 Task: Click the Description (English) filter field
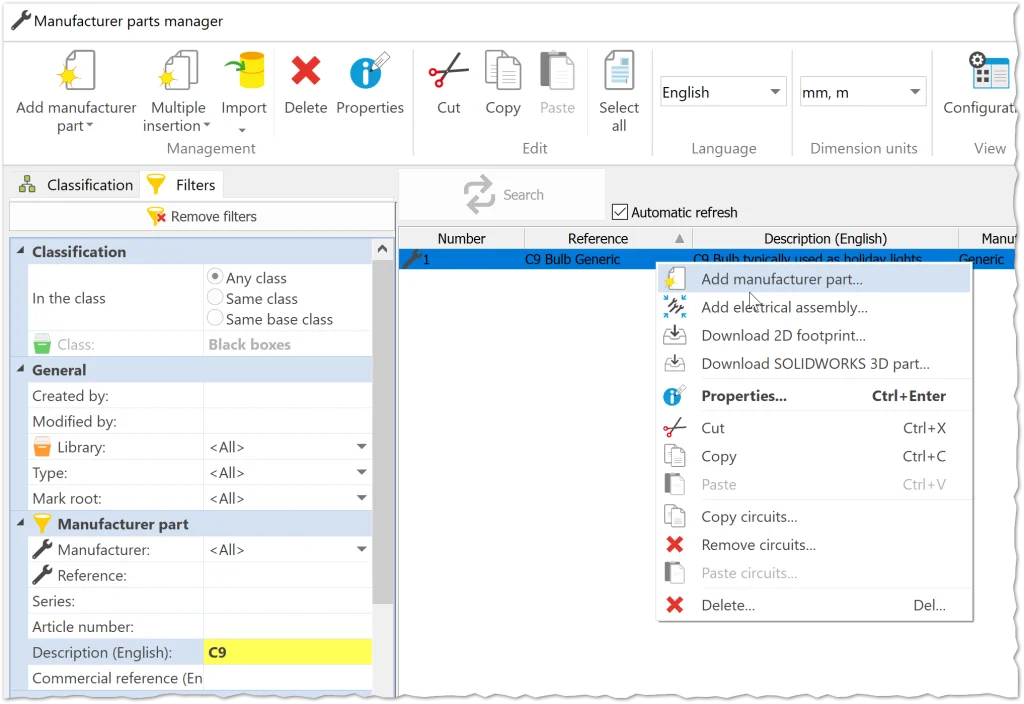(x=287, y=652)
